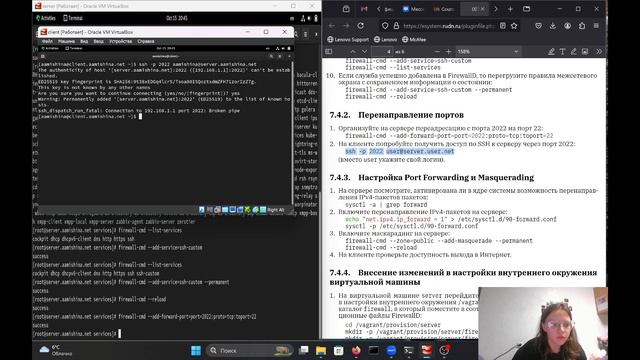
Task: Click the taskbar Поиск search box
Action: (249, 350)
